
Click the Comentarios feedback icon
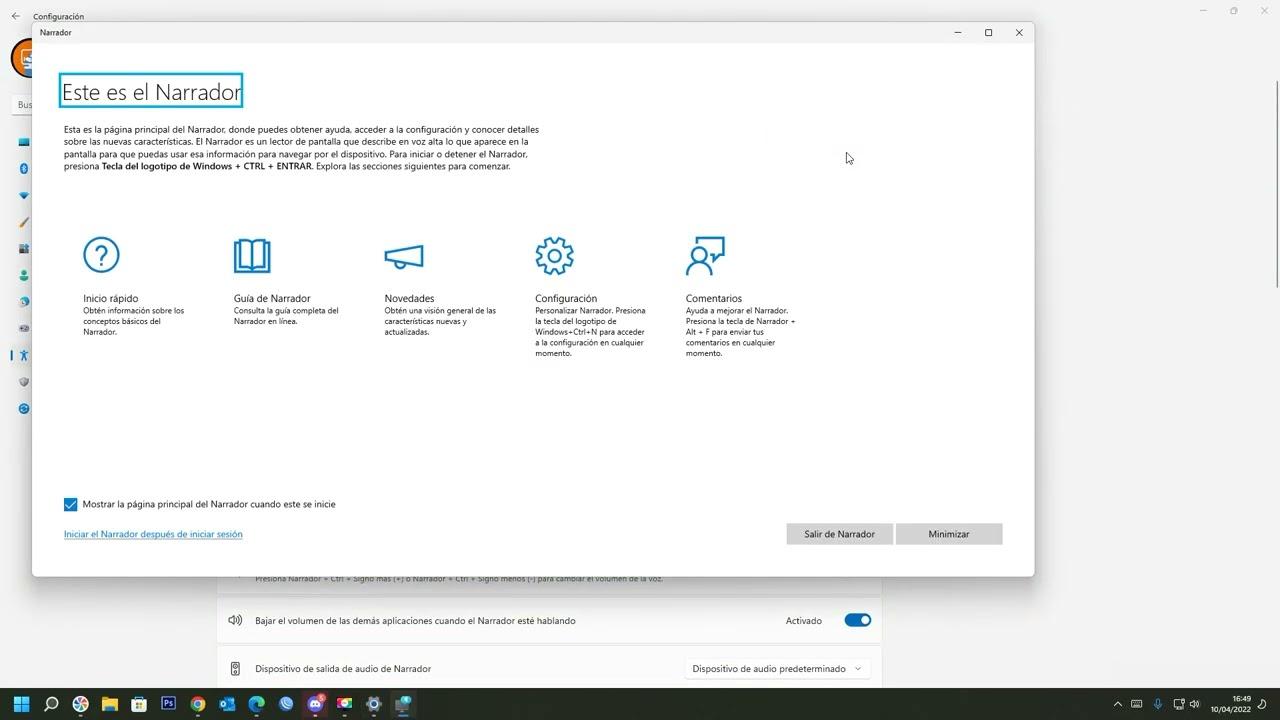tap(705, 255)
